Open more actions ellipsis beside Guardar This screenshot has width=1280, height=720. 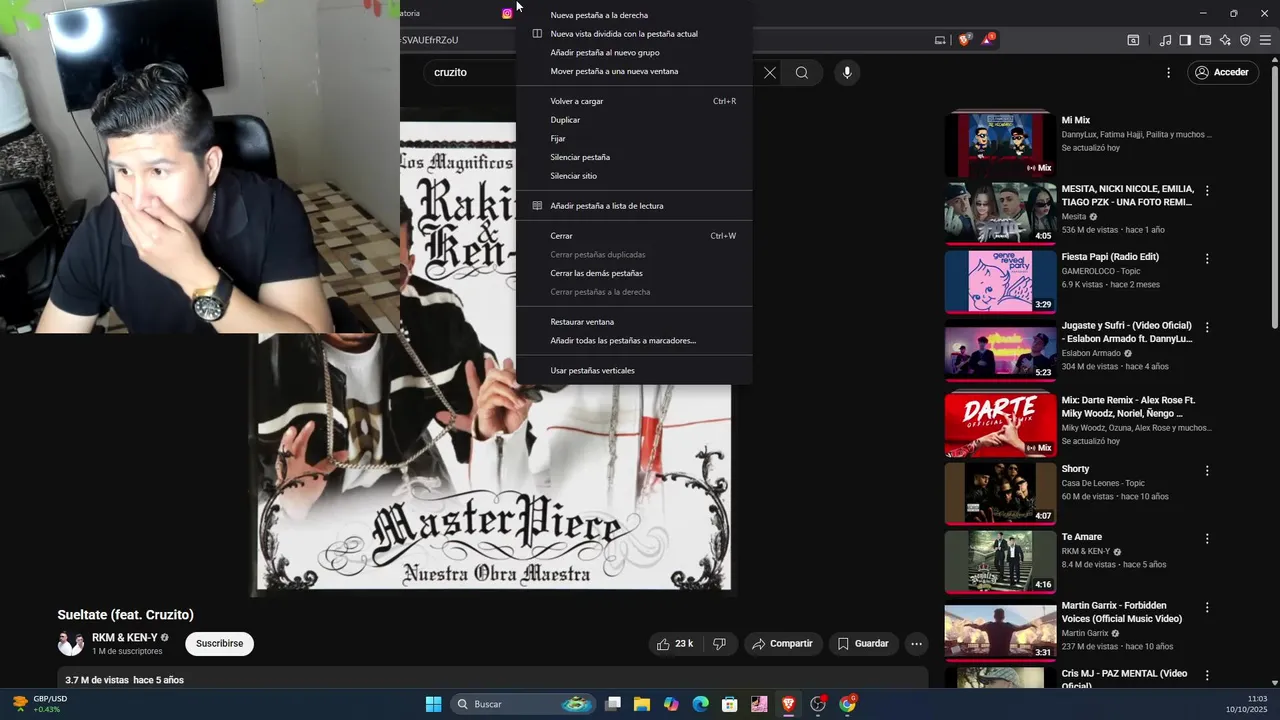(917, 644)
